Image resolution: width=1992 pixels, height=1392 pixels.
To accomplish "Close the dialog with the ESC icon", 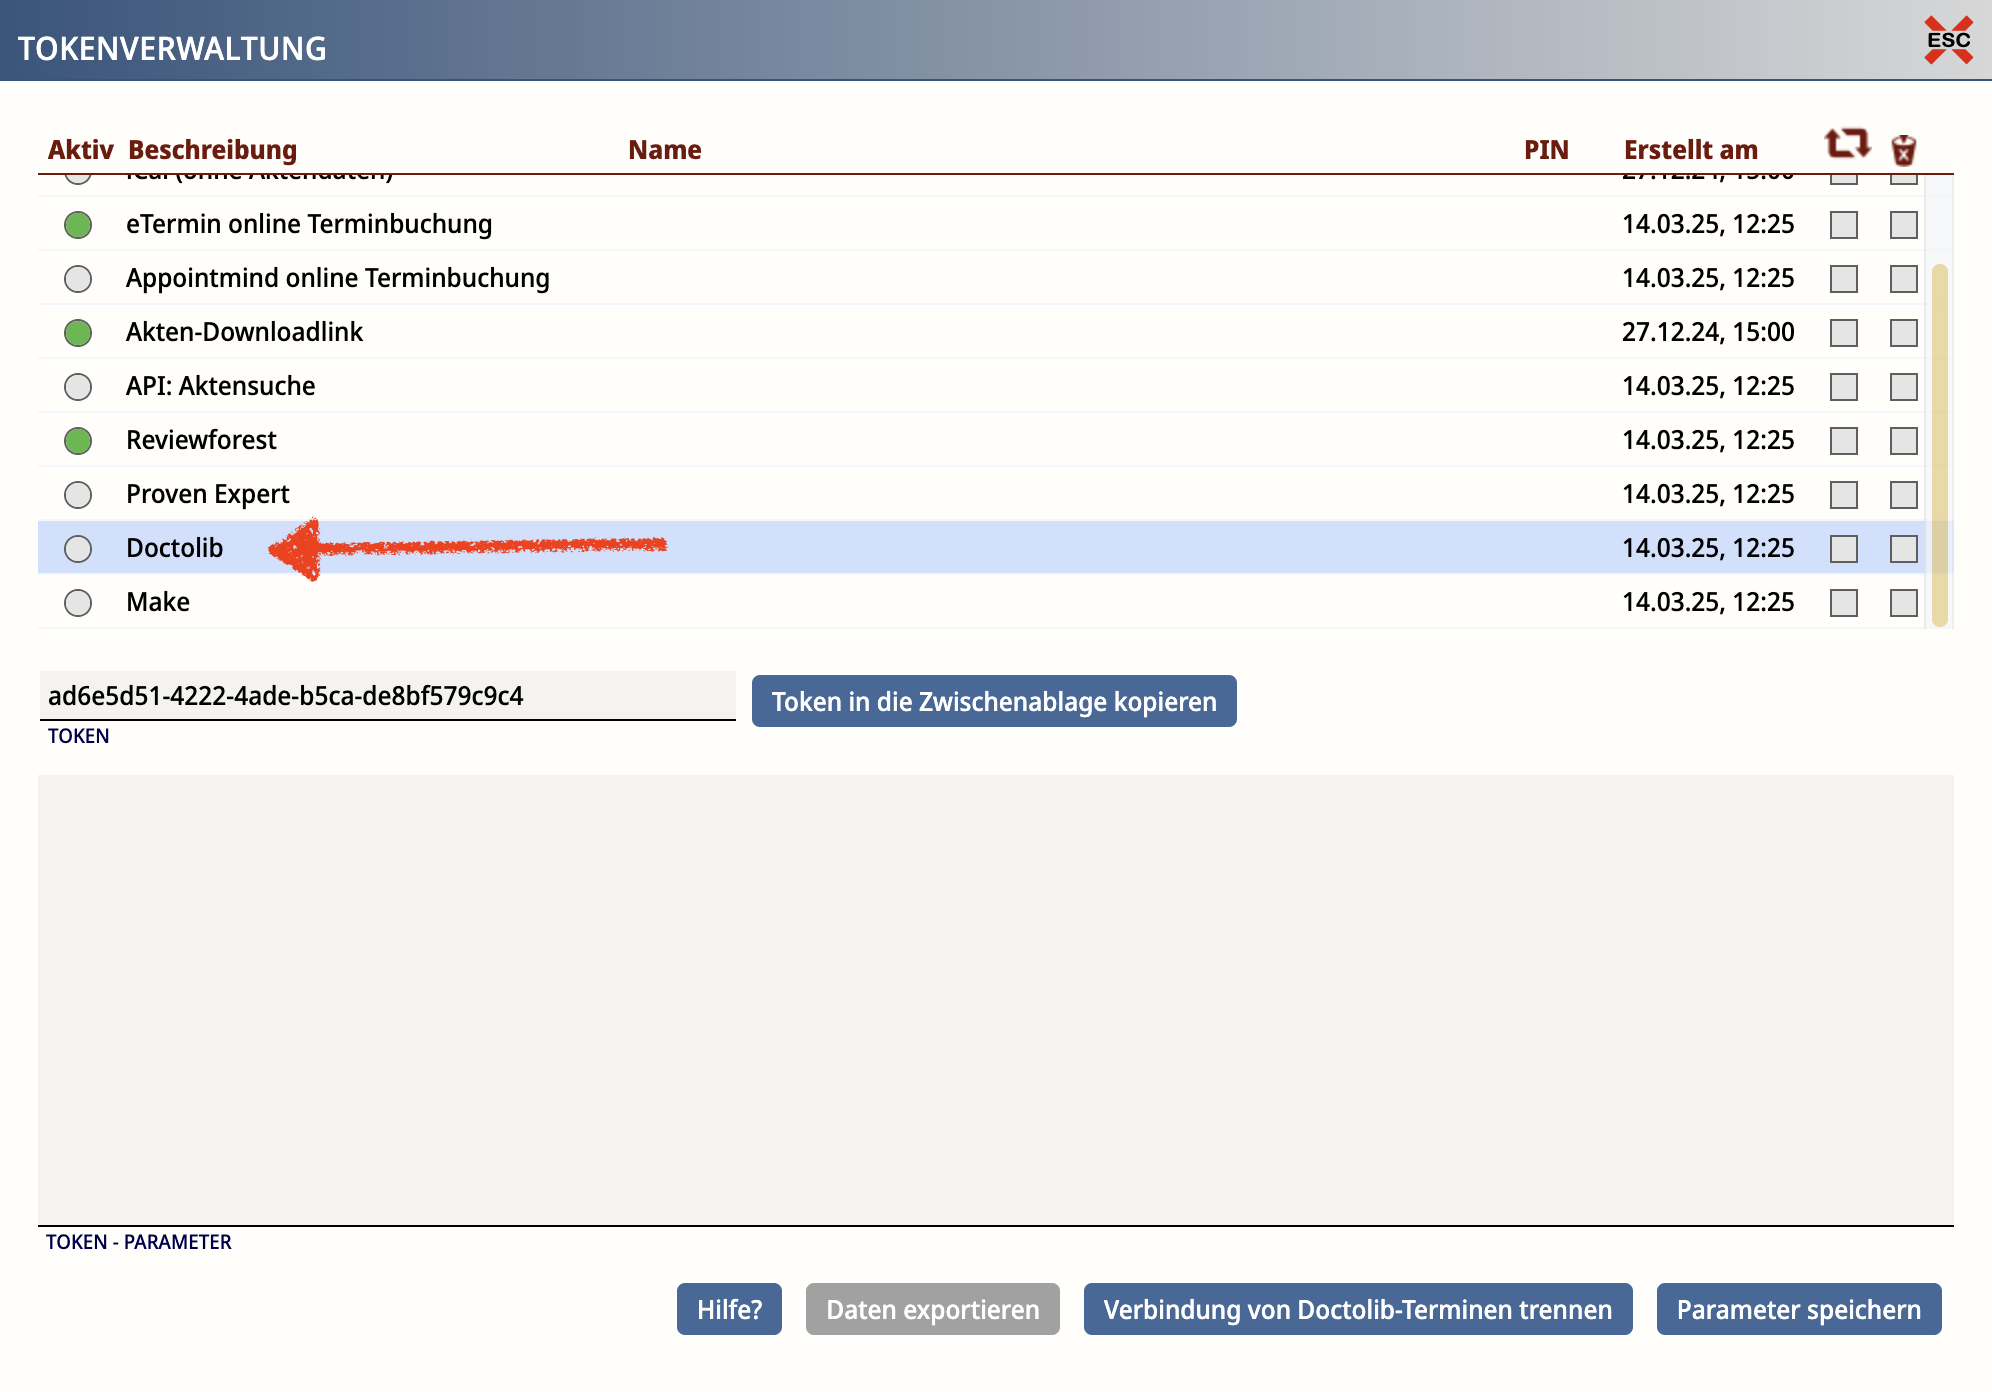I will click(x=1948, y=40).
